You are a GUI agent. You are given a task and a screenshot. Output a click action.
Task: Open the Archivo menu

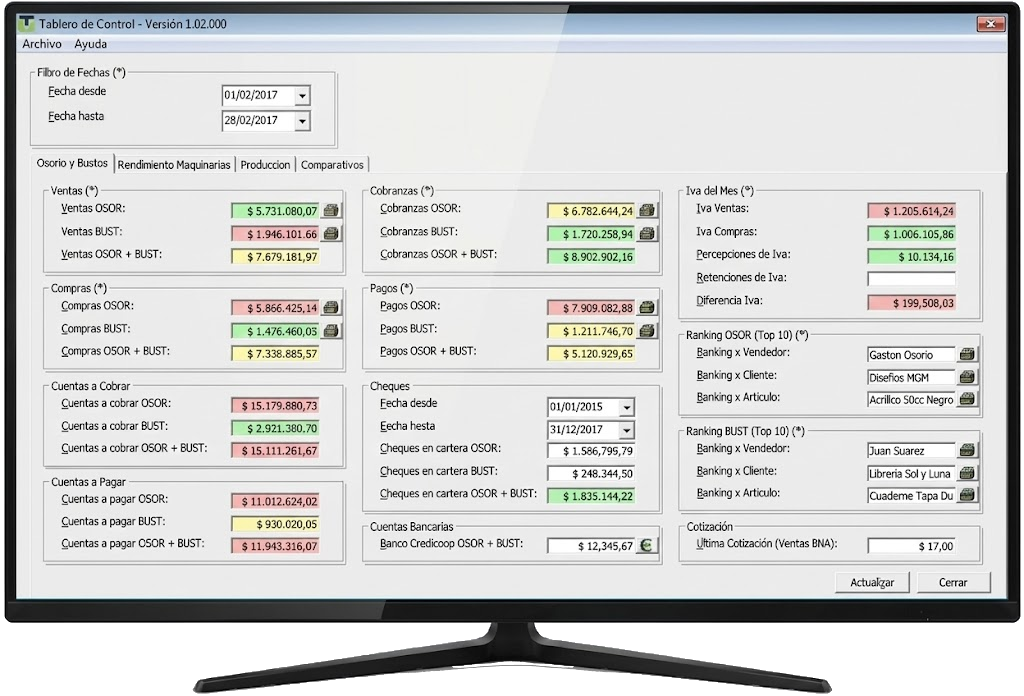tap(42, 44)
